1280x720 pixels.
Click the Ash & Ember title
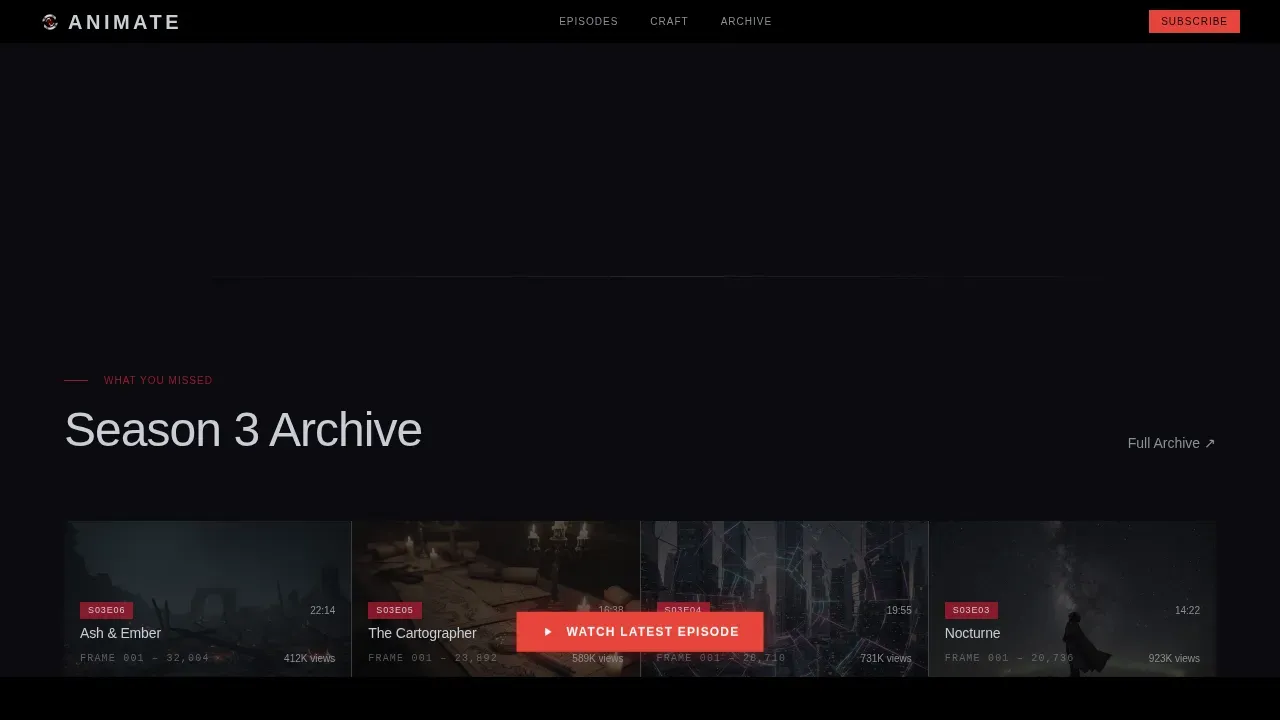(x=120, y=633)
